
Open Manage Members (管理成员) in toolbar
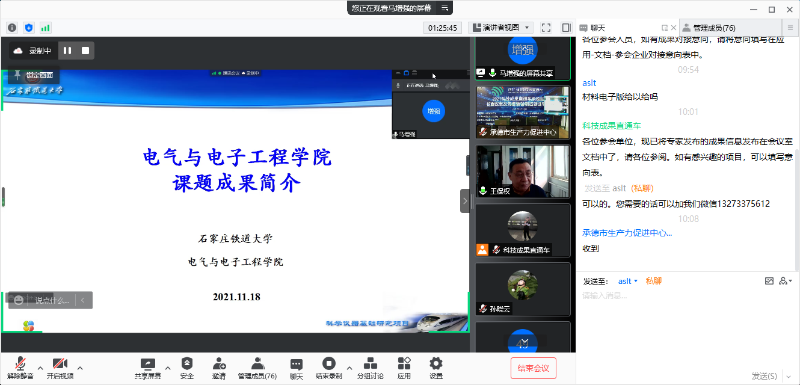tap(258, 368)
